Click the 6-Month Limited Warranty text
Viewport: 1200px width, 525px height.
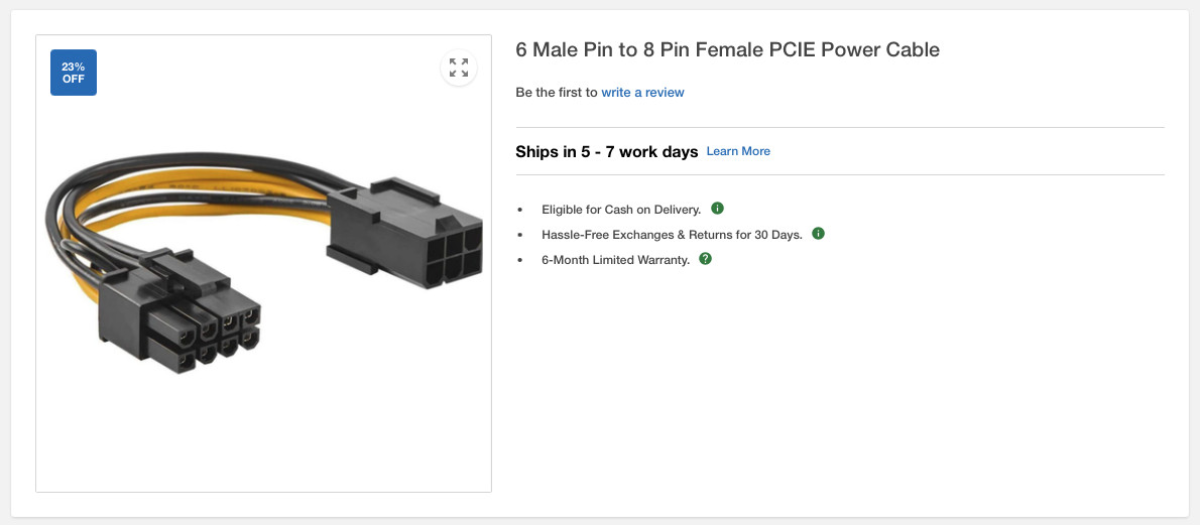pos(615,260)
